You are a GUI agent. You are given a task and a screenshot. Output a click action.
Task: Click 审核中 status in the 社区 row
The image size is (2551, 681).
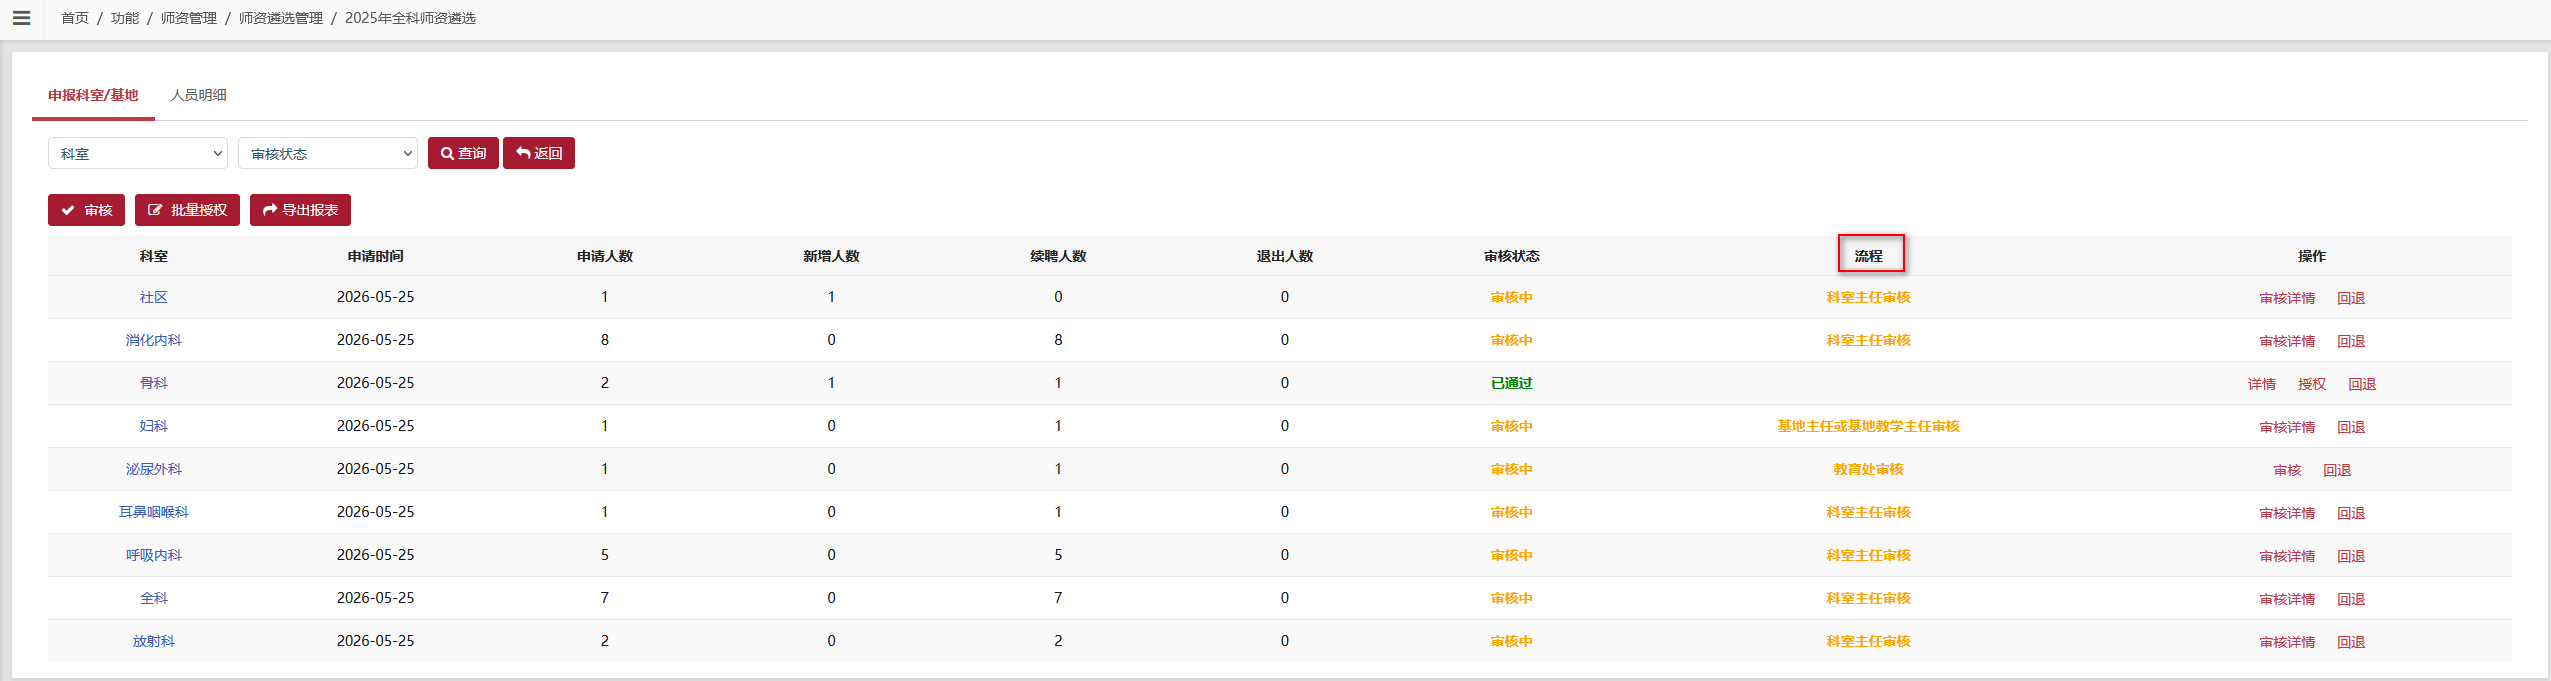pos(1512,297)
